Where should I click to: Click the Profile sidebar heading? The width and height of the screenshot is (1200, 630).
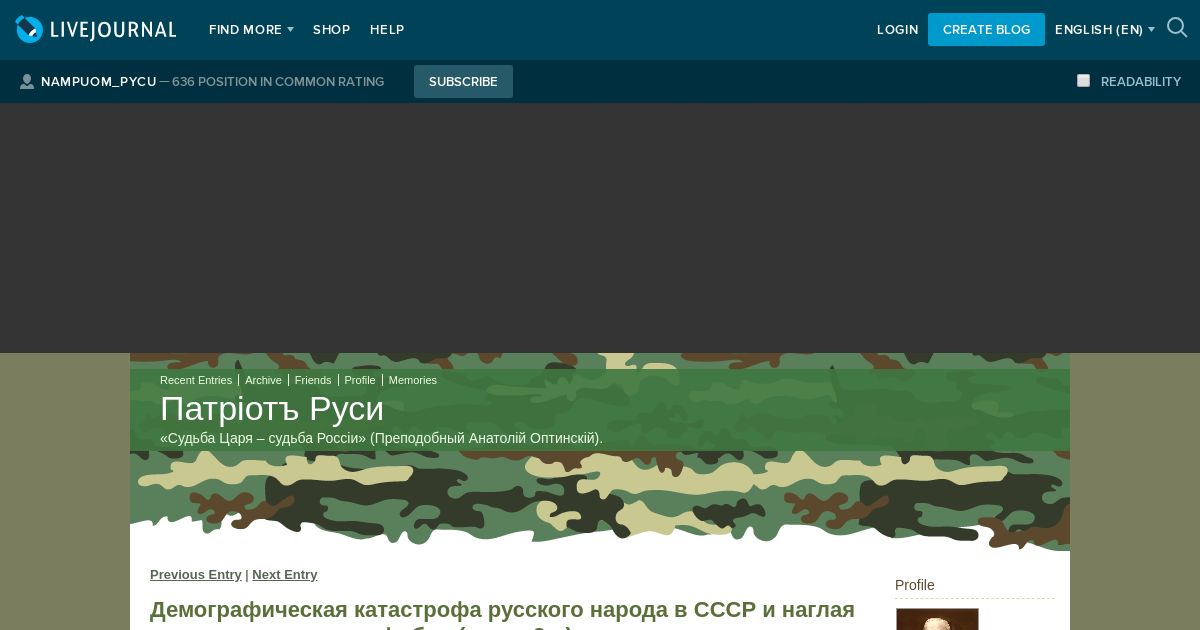[915, 585]
